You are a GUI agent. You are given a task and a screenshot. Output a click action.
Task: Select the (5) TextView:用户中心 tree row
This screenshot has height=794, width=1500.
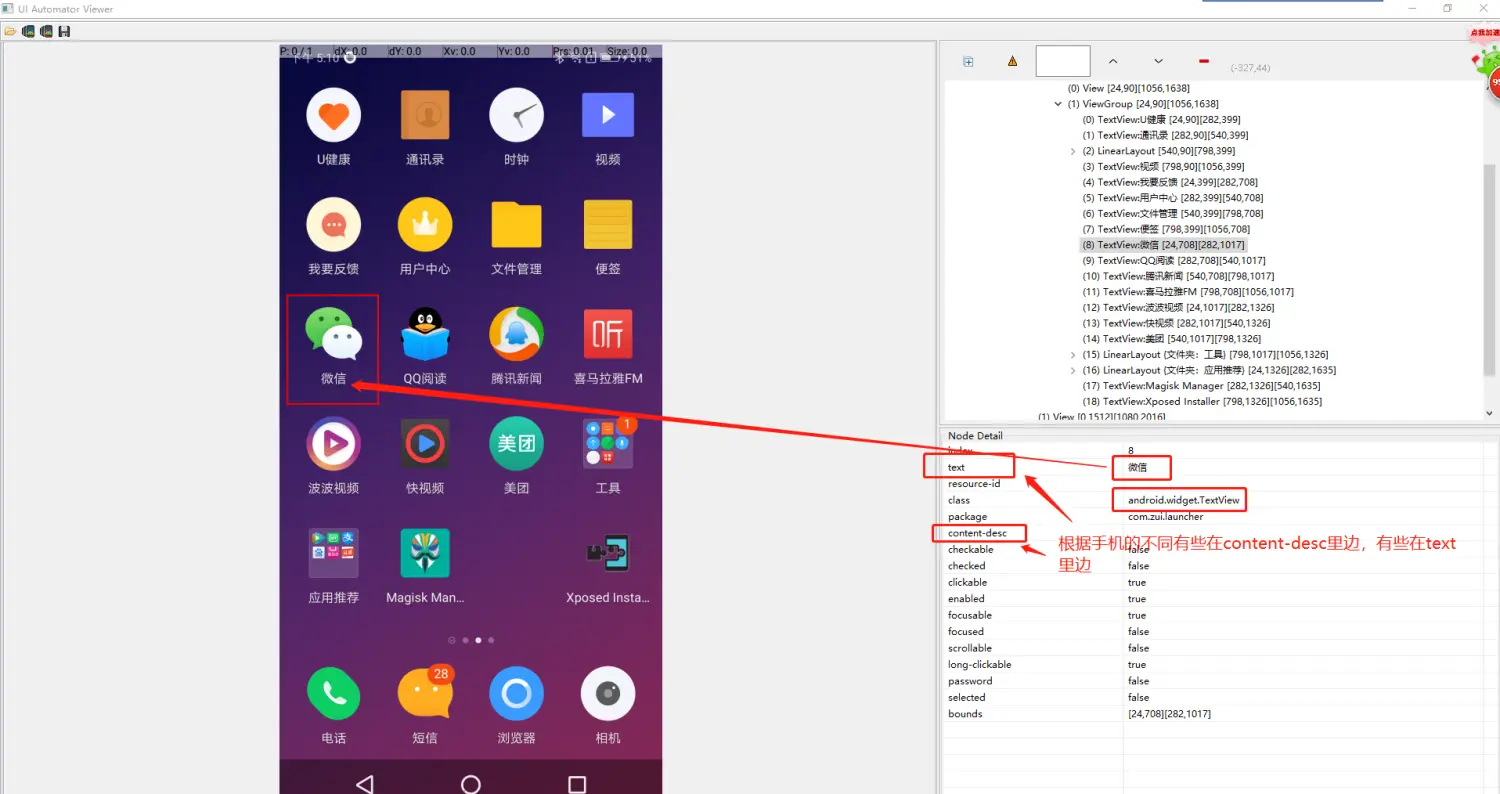click(x=1173, y=198)
